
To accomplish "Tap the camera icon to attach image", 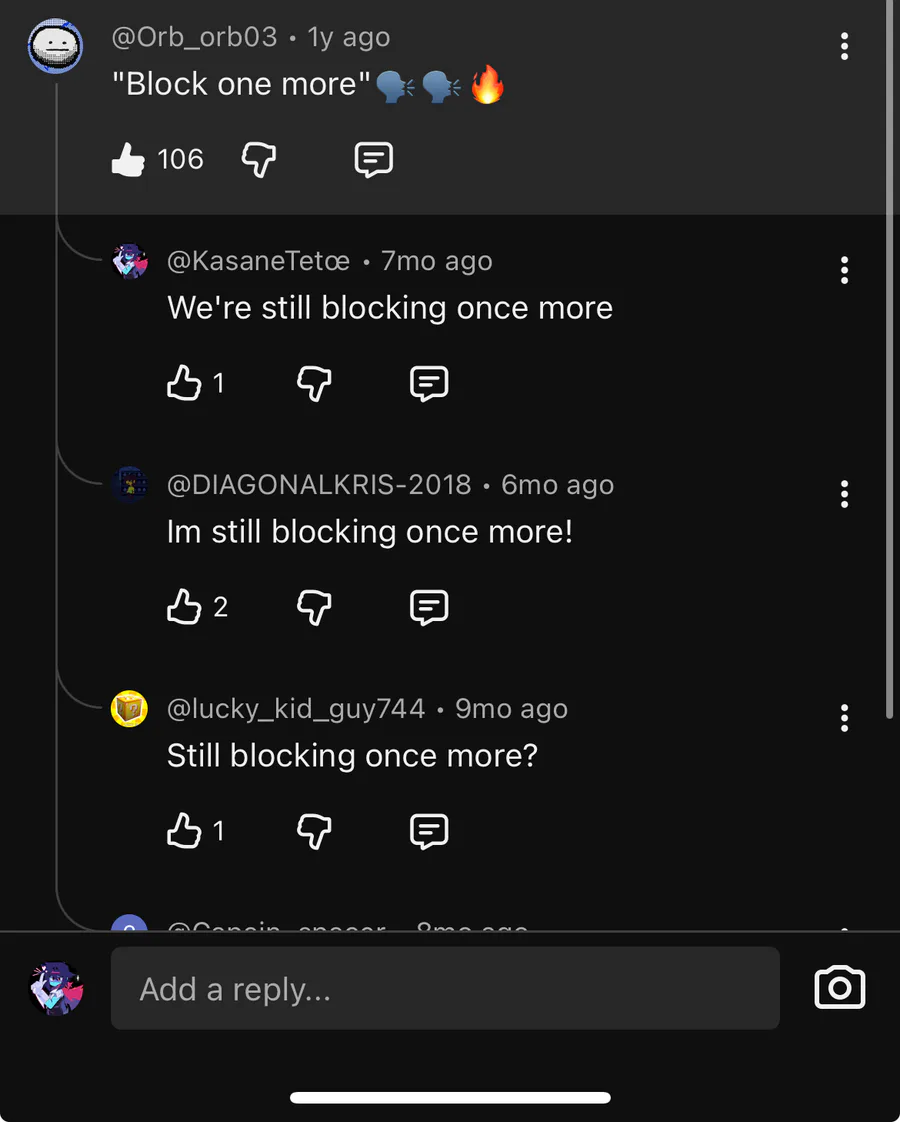I will 840,988.
